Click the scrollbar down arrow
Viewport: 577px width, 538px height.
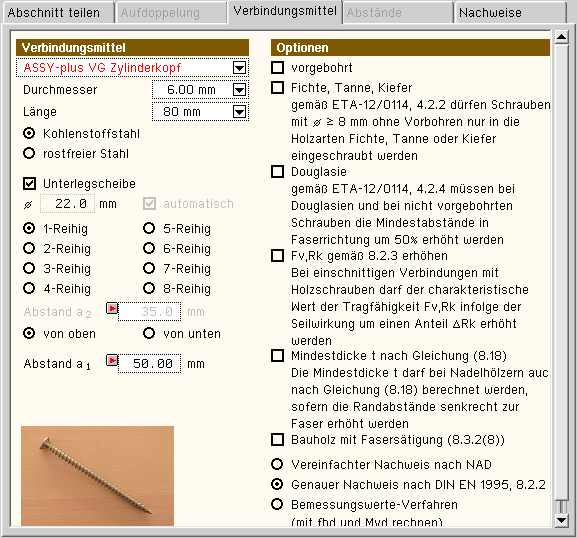click(x=561, y=520)
